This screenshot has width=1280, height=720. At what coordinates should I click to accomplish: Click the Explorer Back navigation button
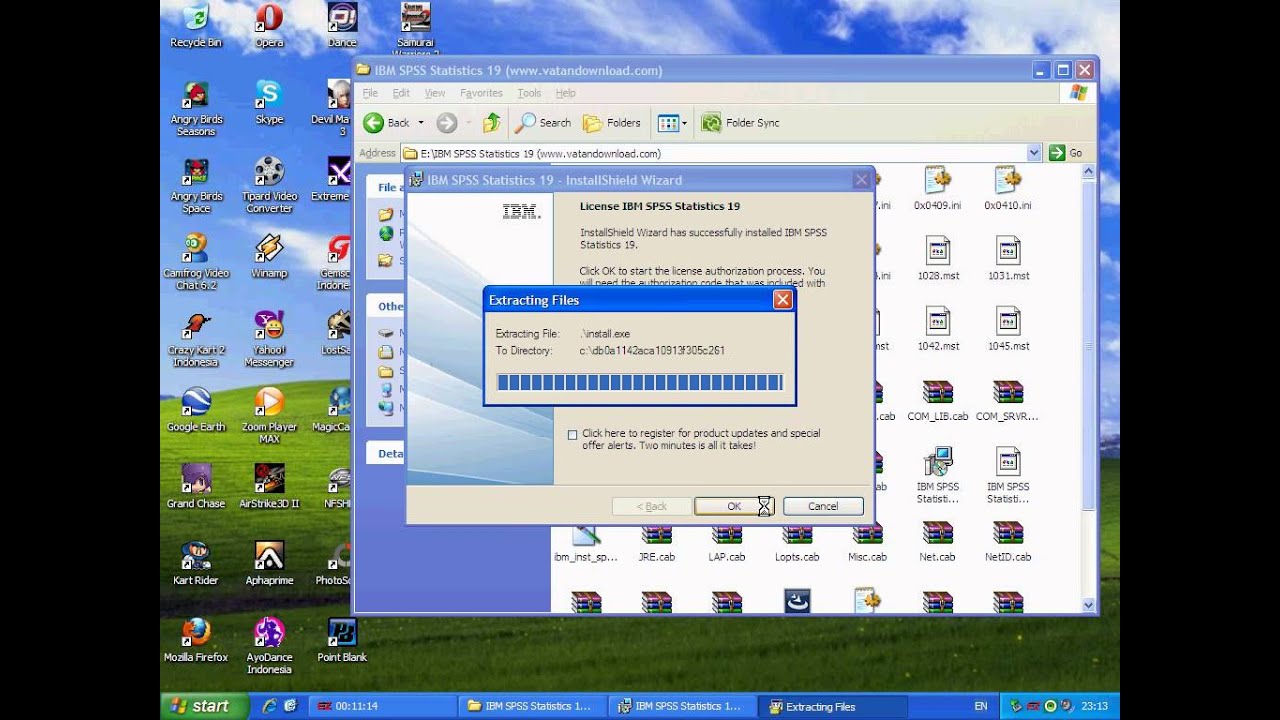(387, 123)
